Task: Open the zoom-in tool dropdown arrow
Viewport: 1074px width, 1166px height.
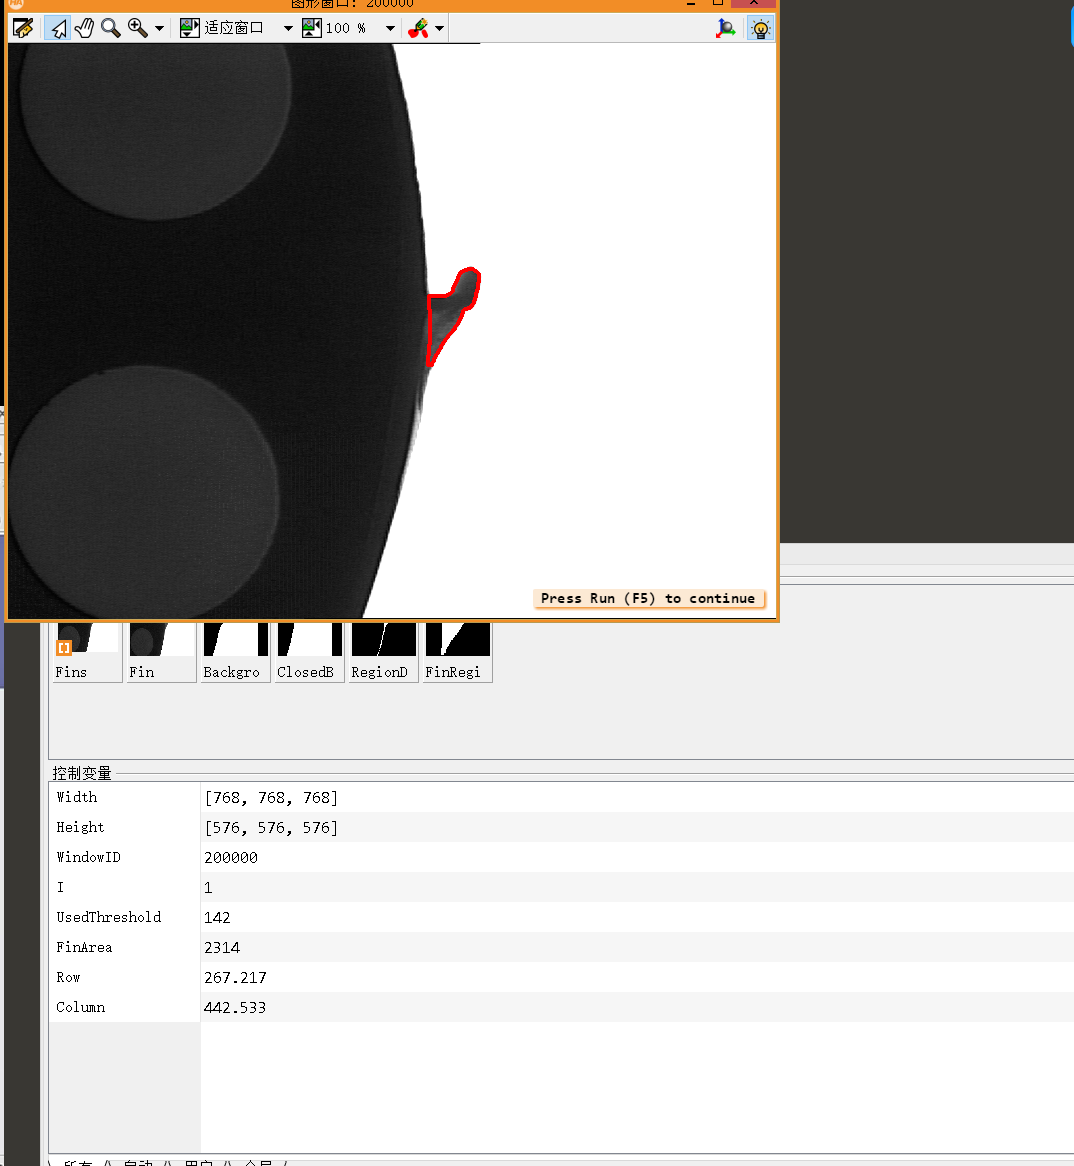Action: [159, 29]
